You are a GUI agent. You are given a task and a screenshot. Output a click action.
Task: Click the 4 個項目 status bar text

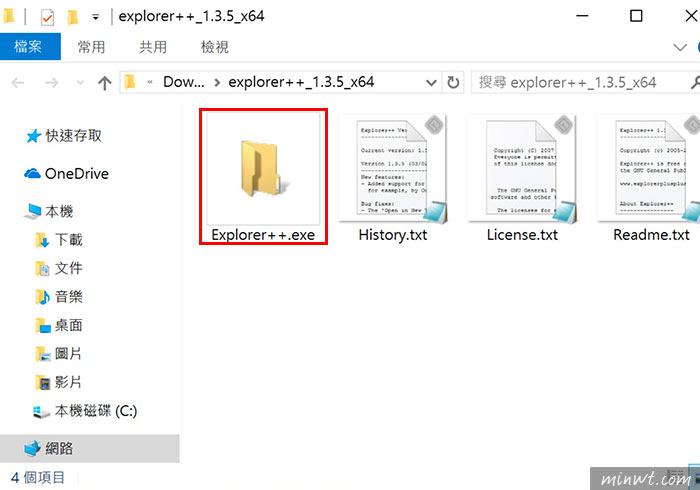coord(38,478)
